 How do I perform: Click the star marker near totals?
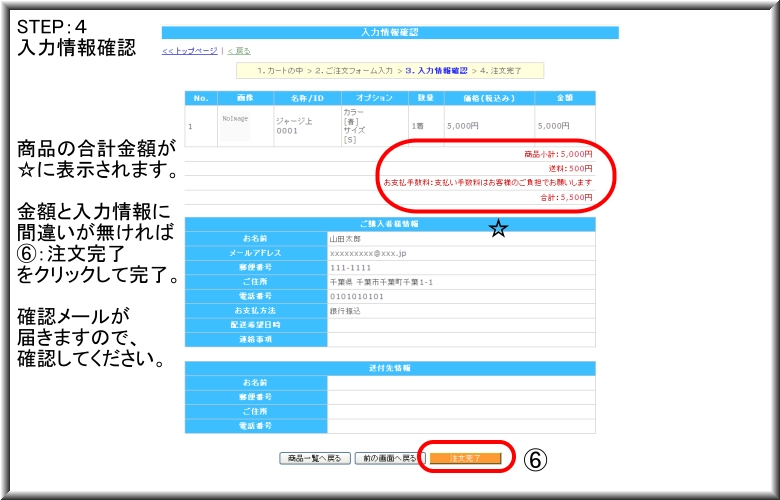point(498,230)
